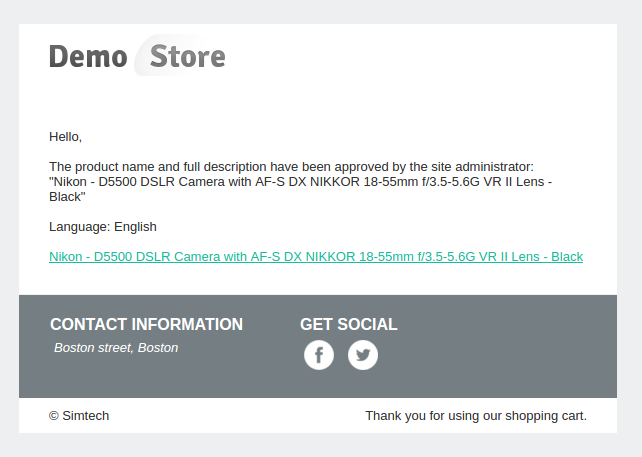This screenshot has width=642, height=457.
Task: Click the "Black" ending of the green product link
Action: (567, 257)
